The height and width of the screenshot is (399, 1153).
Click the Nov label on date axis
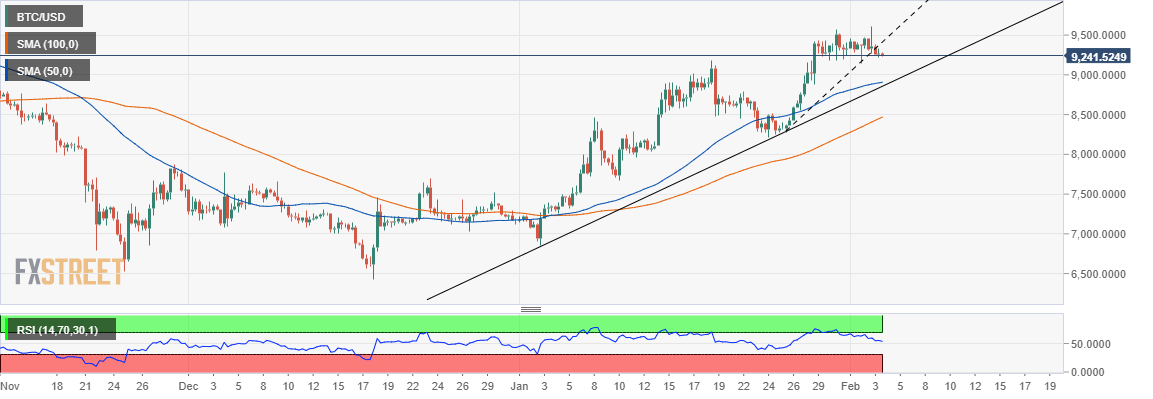pos(10,386)
